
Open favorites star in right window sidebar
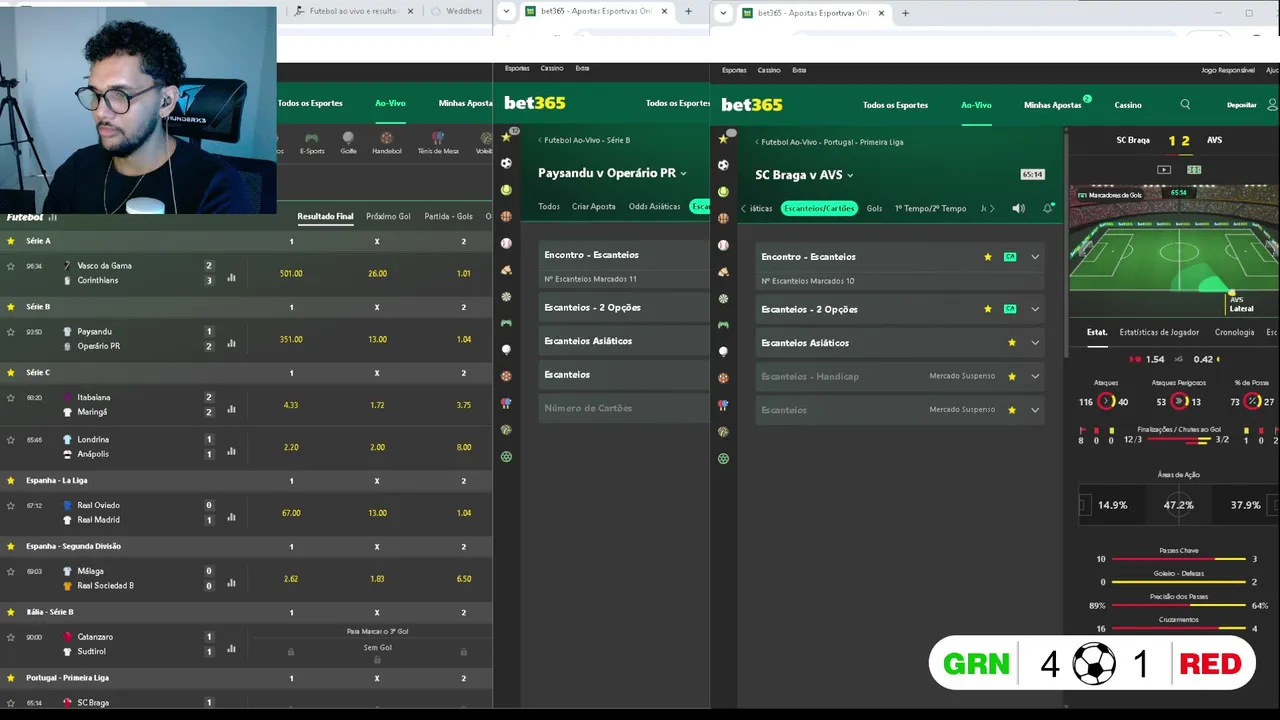tap(723, 138)
